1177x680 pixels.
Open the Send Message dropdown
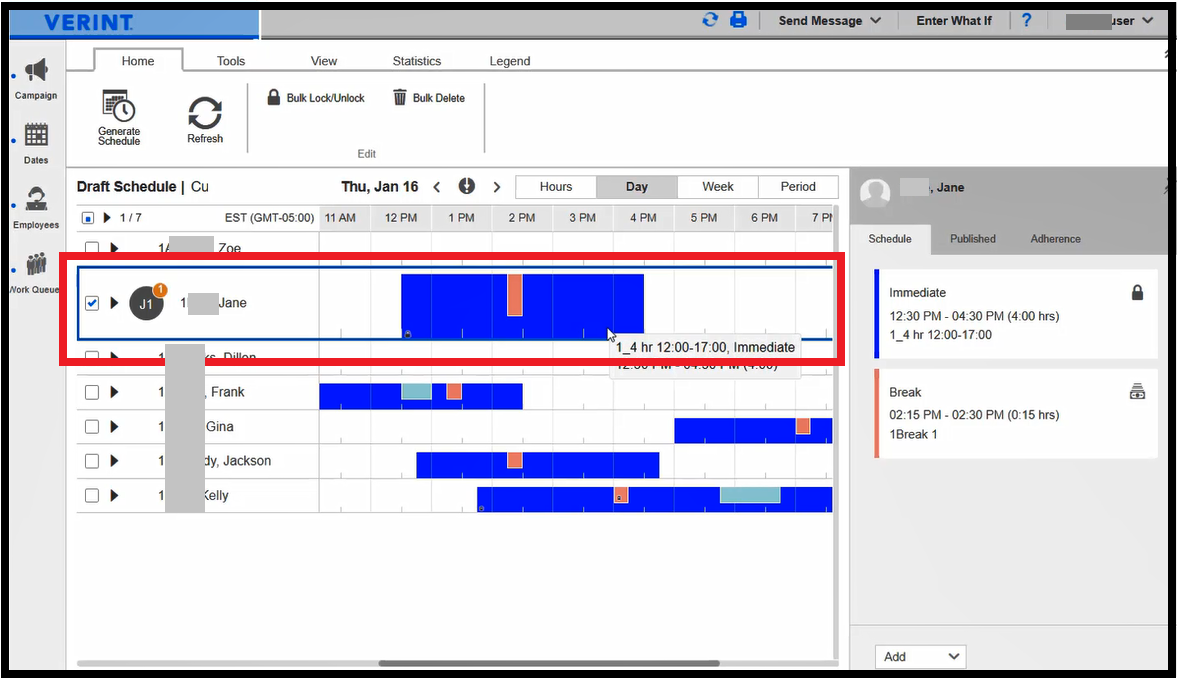[x=829, y=21]
